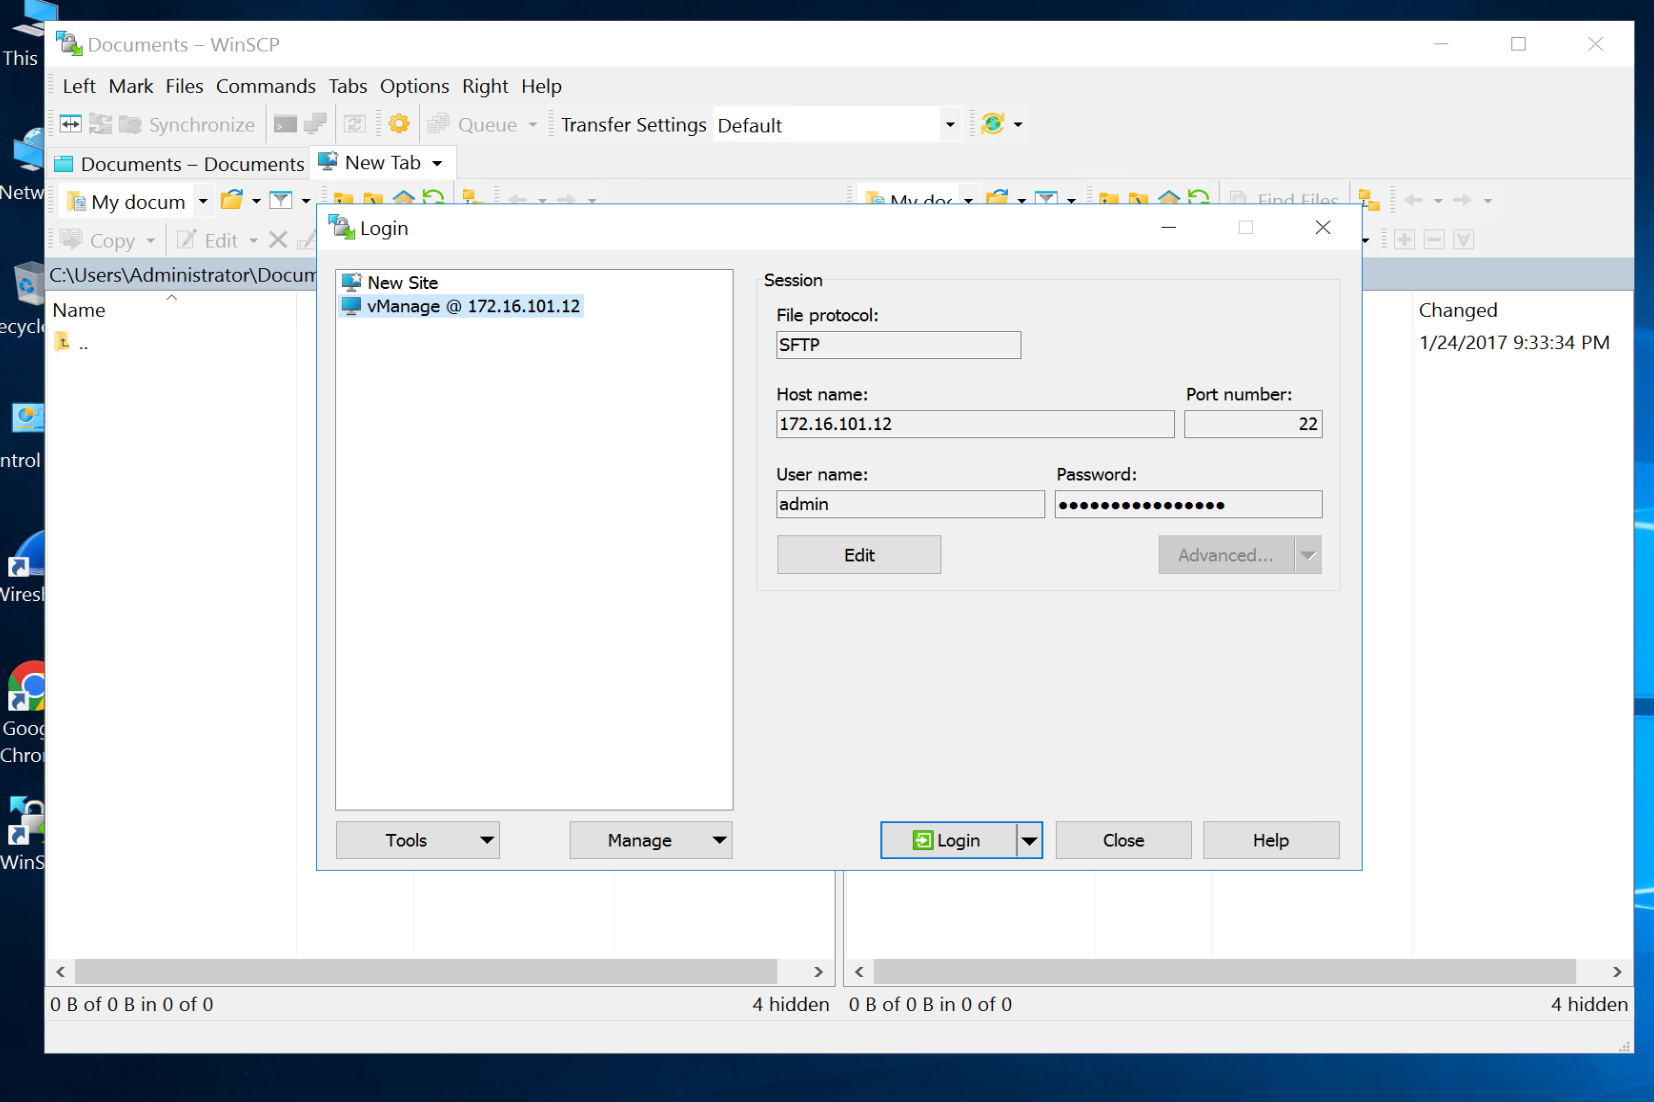
Task: Open the Manage dropdown menu
Action: pos(650,841)
